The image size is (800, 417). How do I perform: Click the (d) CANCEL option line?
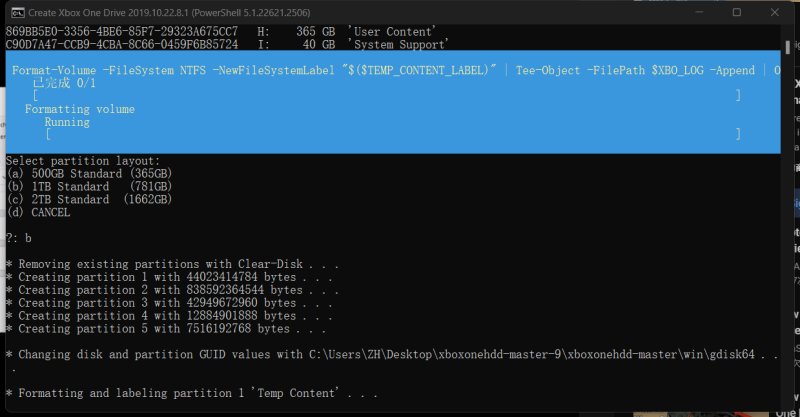(41, 212)
